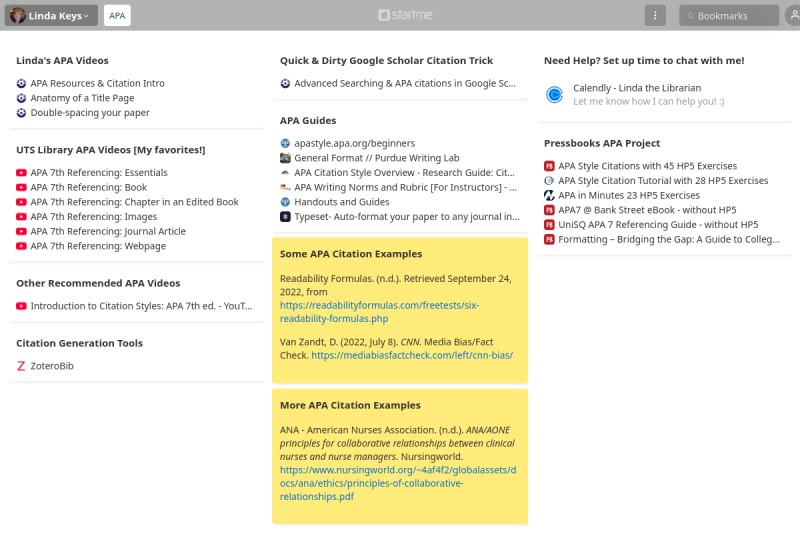
Task: Click Linda Keys avatar photo
Action: (x=18, y=15)
